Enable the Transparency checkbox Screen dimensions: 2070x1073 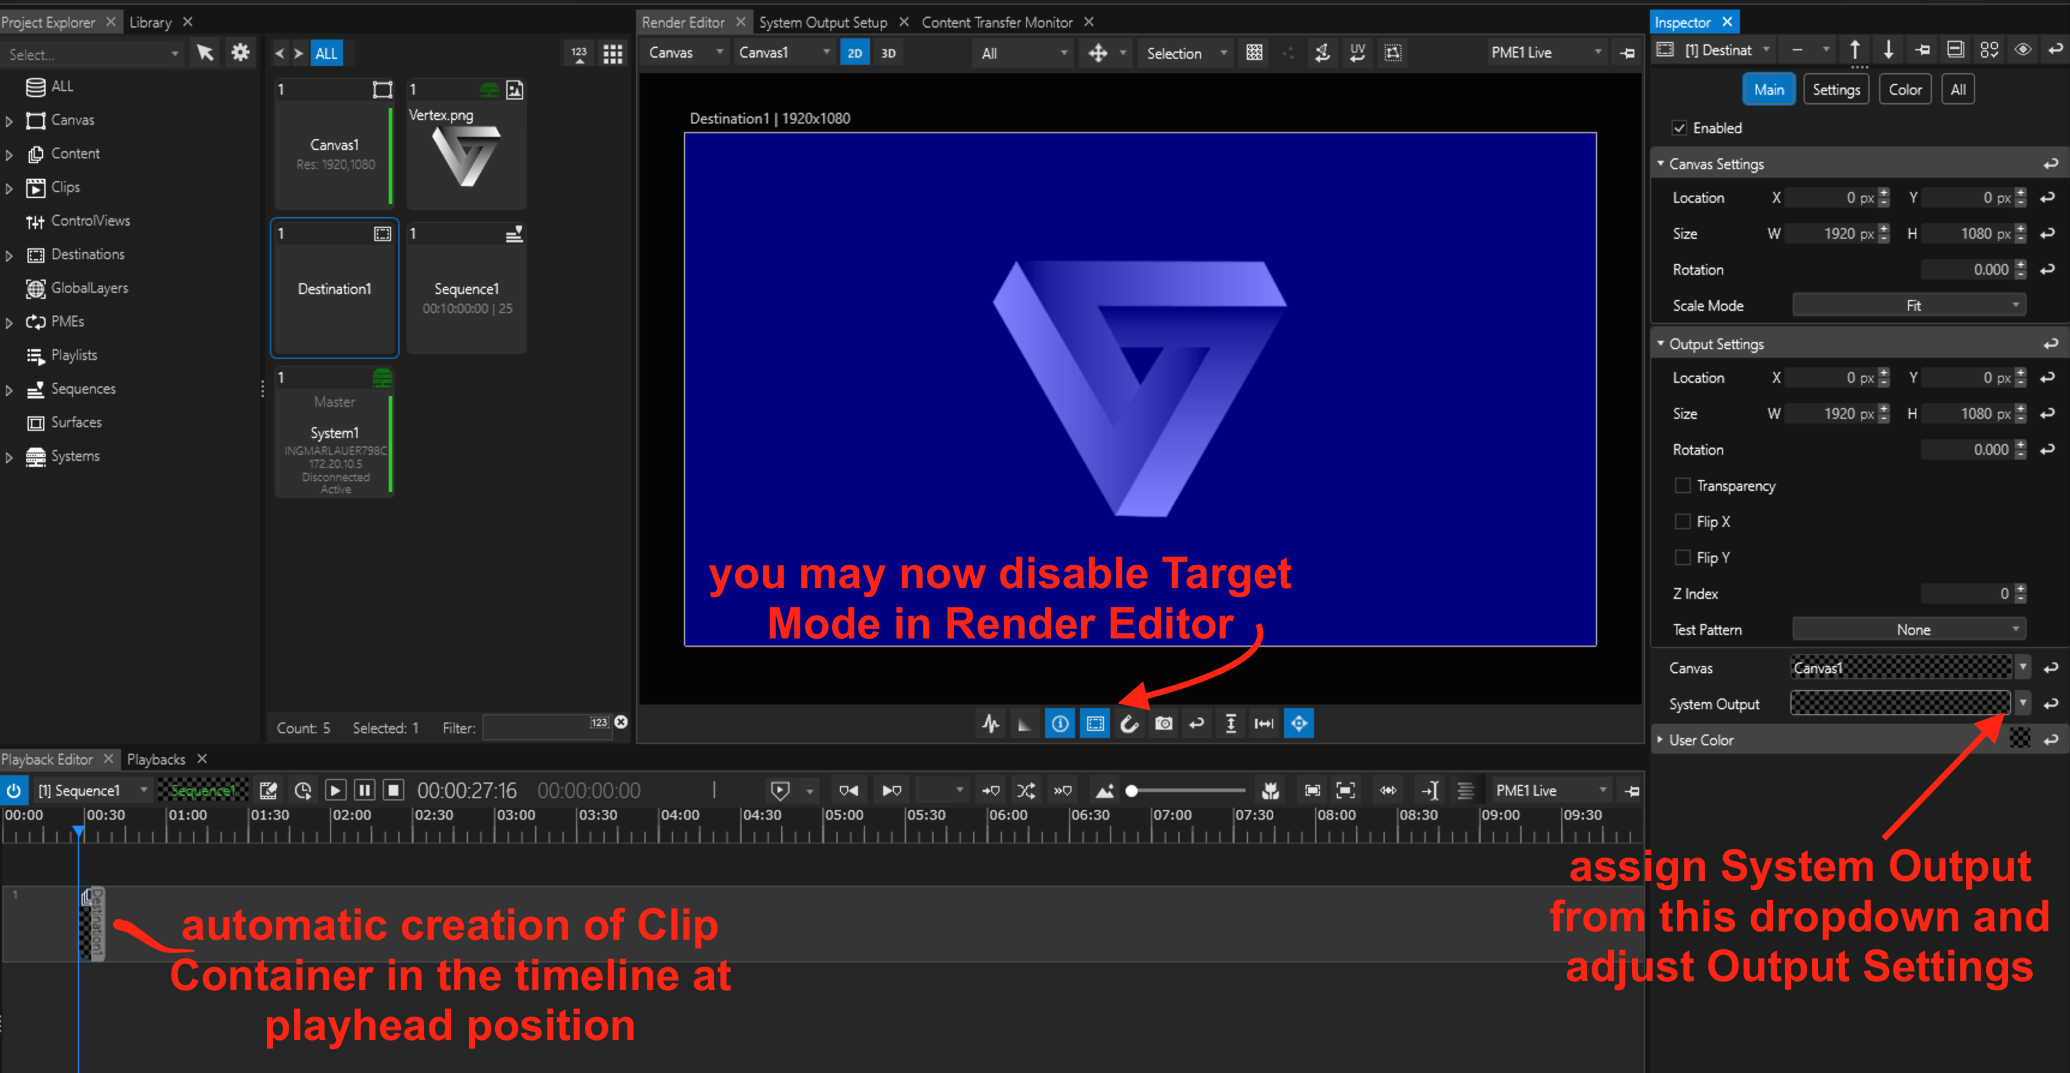(1683, 486)
